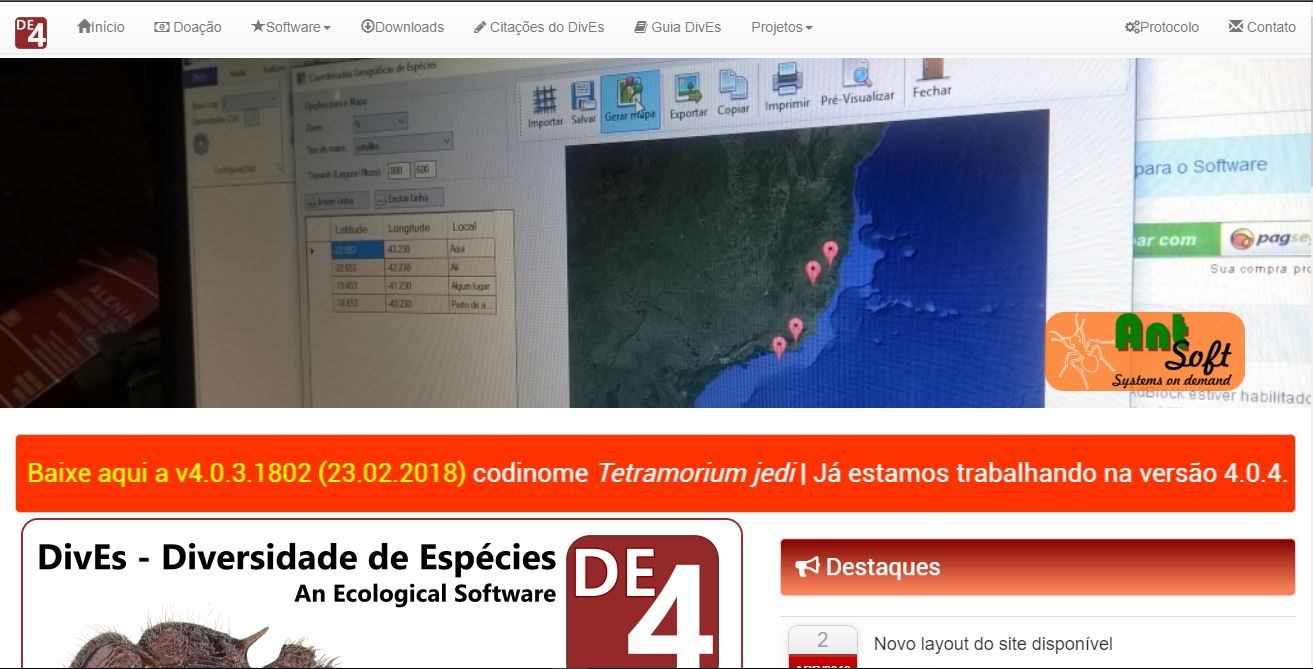This screenshot has width=1313, height=669.
Task: Open the Downloads page
Action: (x=402, y=27)
